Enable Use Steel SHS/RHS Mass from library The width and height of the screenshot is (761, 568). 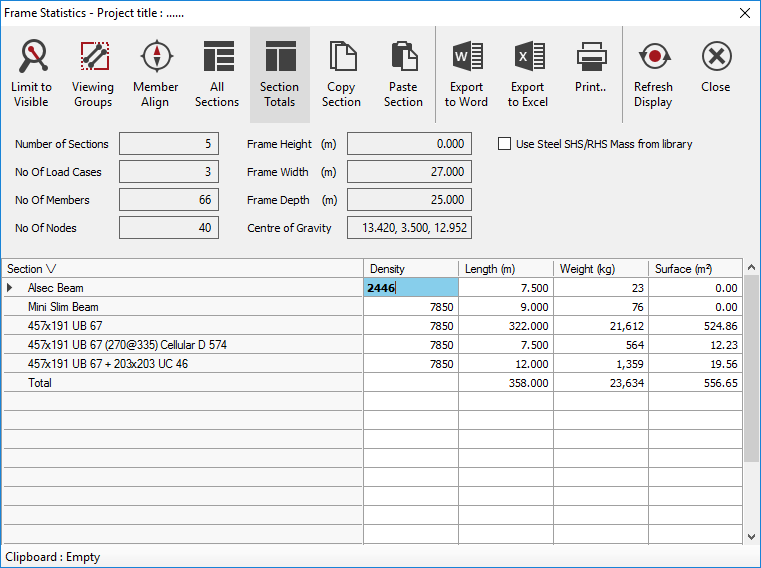tap(505, 144)
